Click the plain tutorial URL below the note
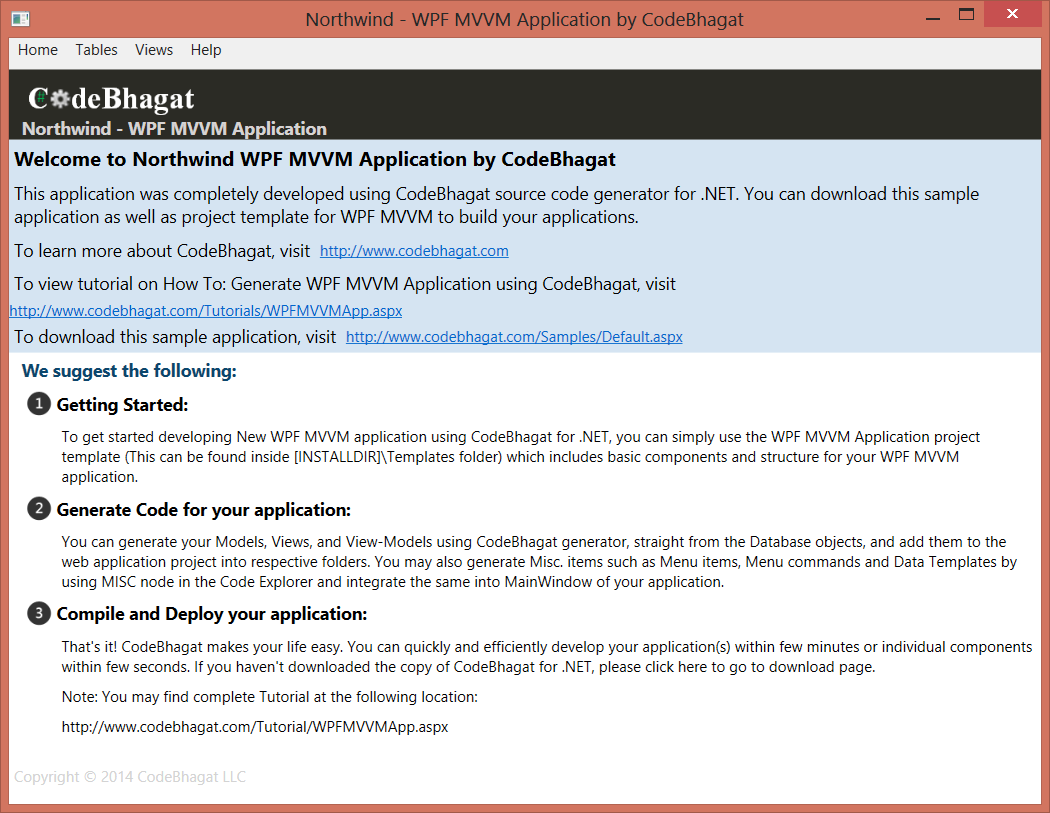The image size is (1050, 813). pos(255,727)
